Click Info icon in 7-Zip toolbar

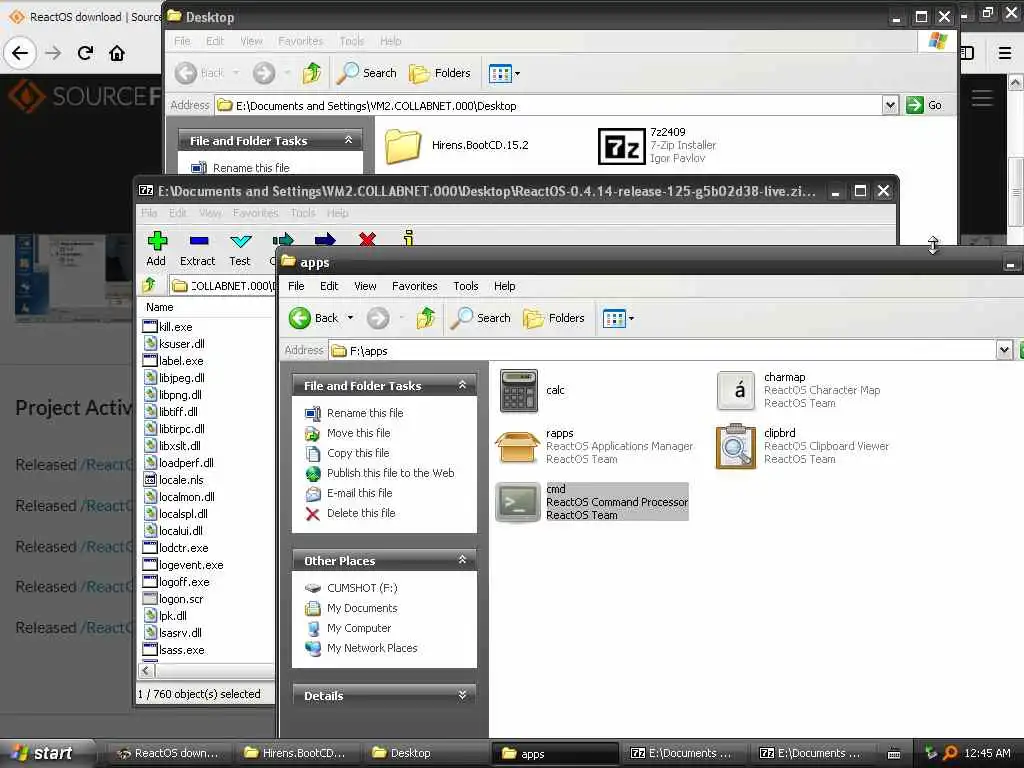click(x=408, y=238)
